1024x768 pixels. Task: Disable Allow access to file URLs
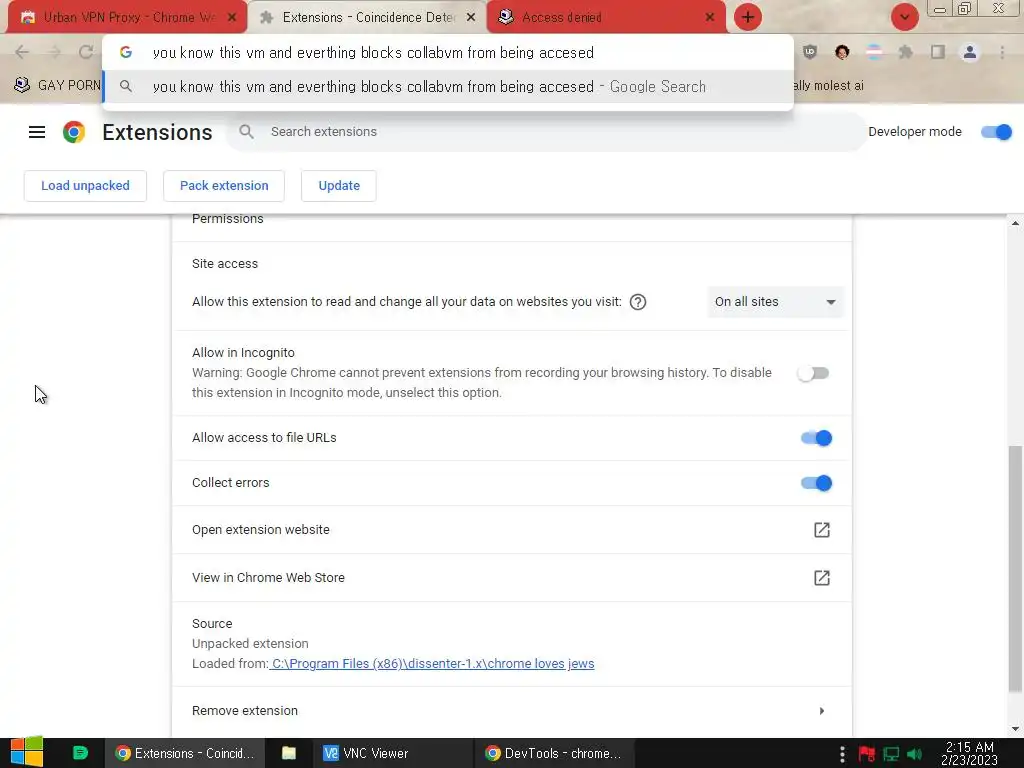816,438
